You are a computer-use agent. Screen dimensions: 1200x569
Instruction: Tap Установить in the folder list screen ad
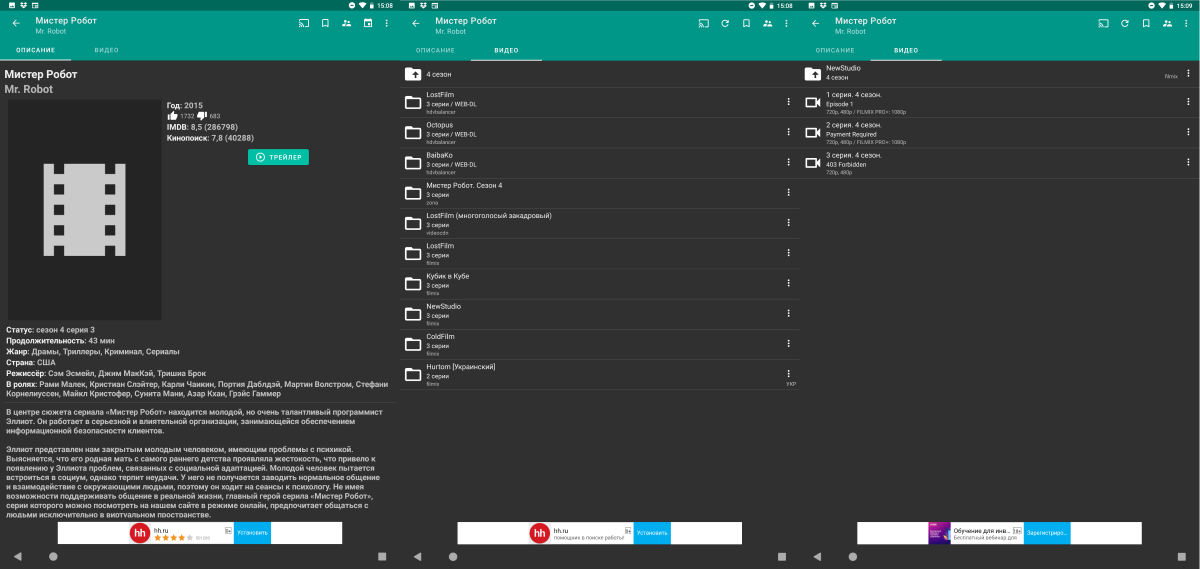pyautogui.click(x=652, y=533)
